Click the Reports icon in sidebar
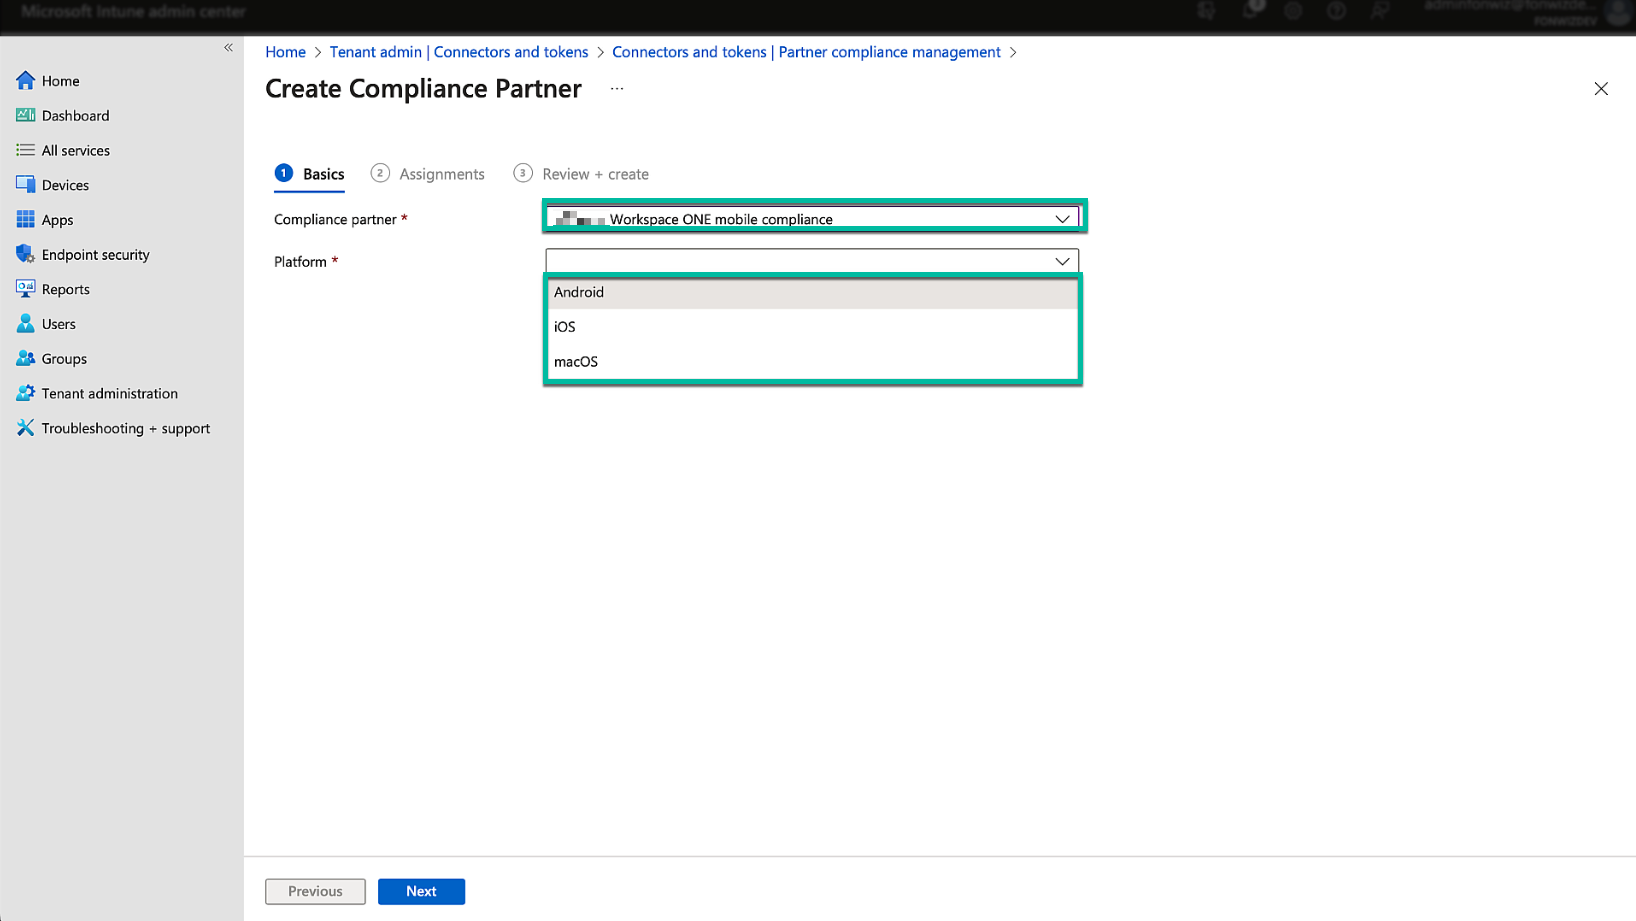Screen dimensions: 1636x921 tap(25, 289)
